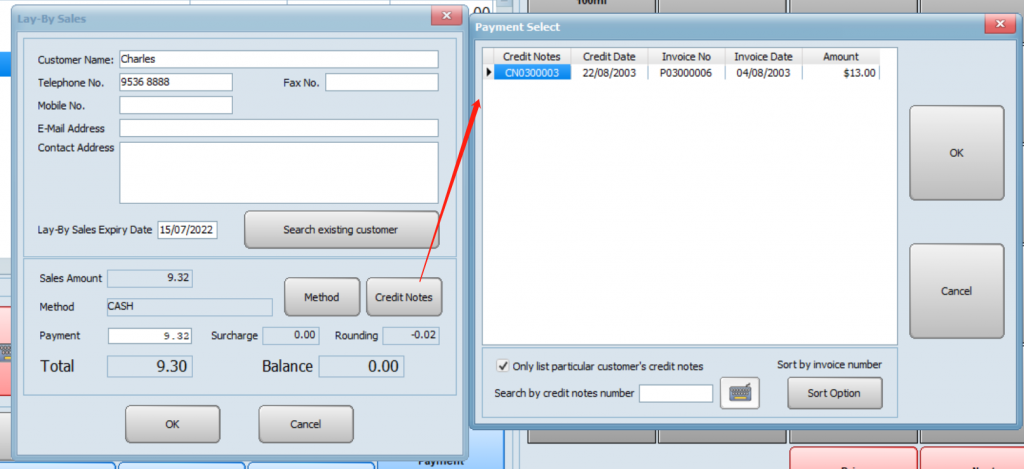This screenshot has width=1024, height=469.
Task: Cancel the Payment Select dialog
Action: pyautogui.click(x=956, y=291)
